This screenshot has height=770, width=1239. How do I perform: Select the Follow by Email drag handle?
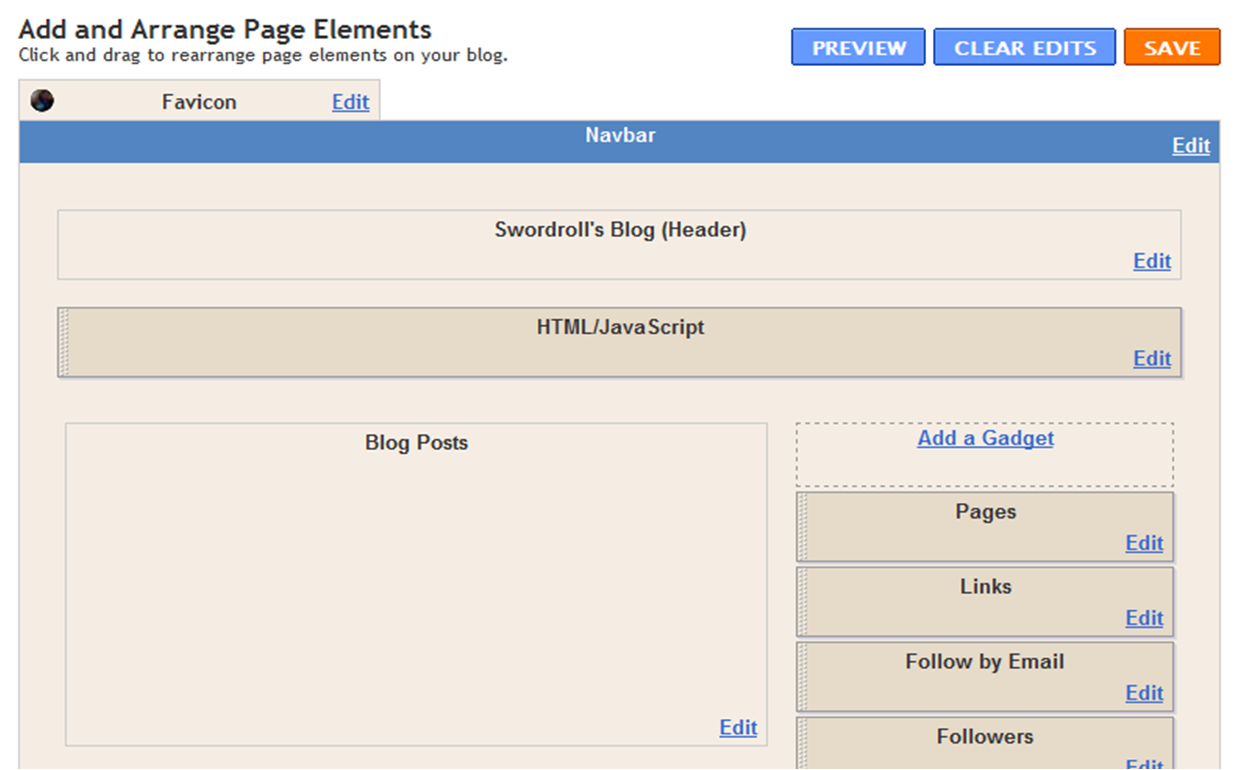pos(802,677)
